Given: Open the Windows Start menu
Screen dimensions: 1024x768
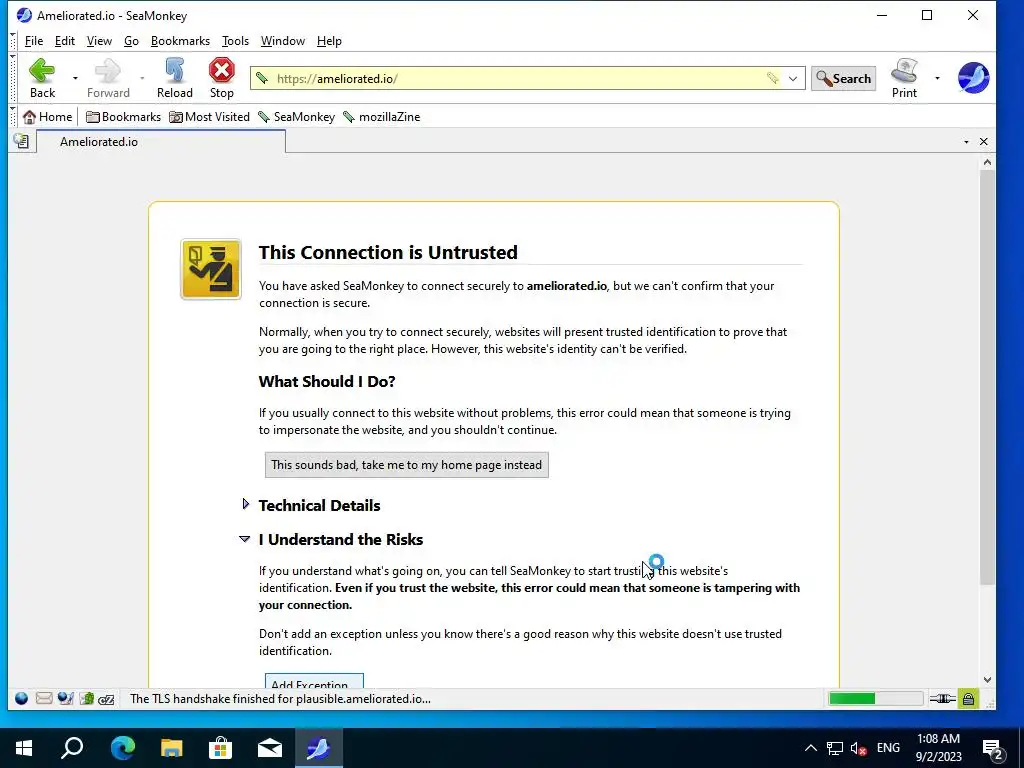Looking at the screenshot, I should point(24,748).
